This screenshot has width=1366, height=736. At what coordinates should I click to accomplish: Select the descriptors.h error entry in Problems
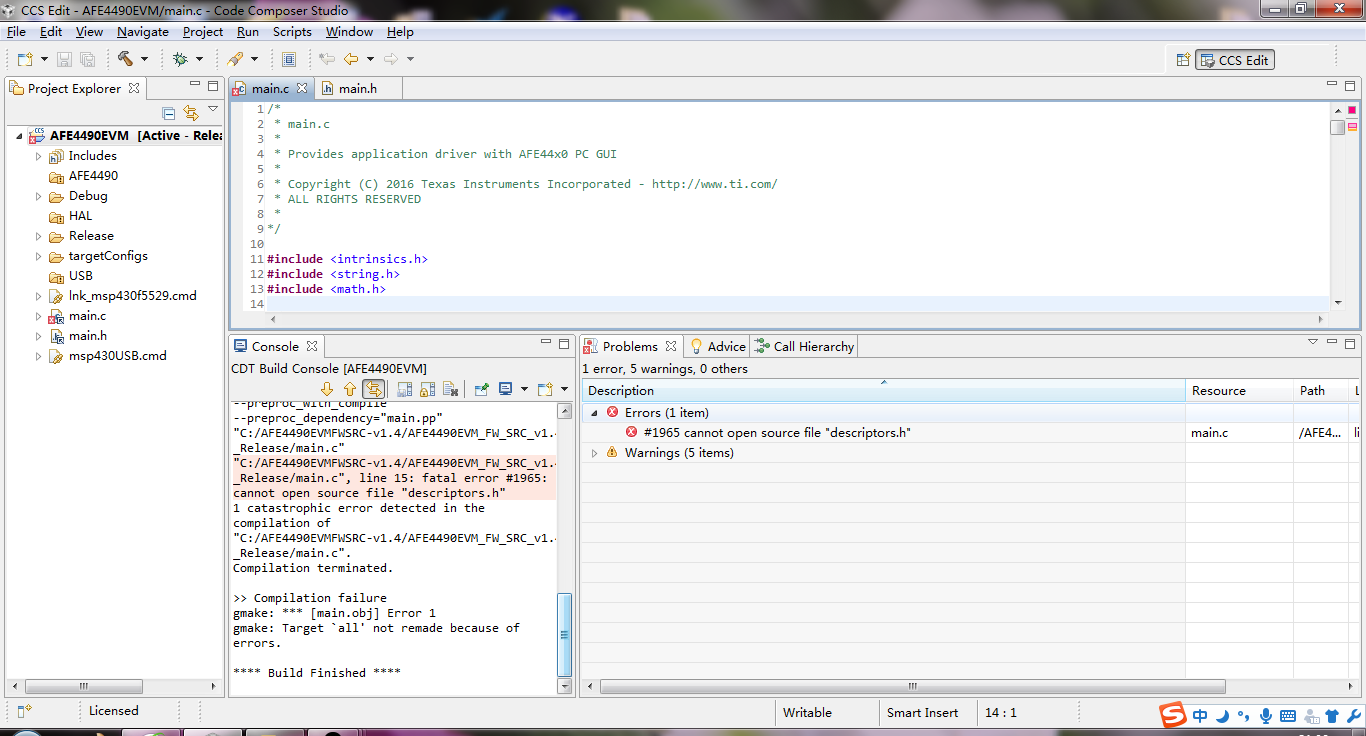pyautogui.click(x=776, y=433)
